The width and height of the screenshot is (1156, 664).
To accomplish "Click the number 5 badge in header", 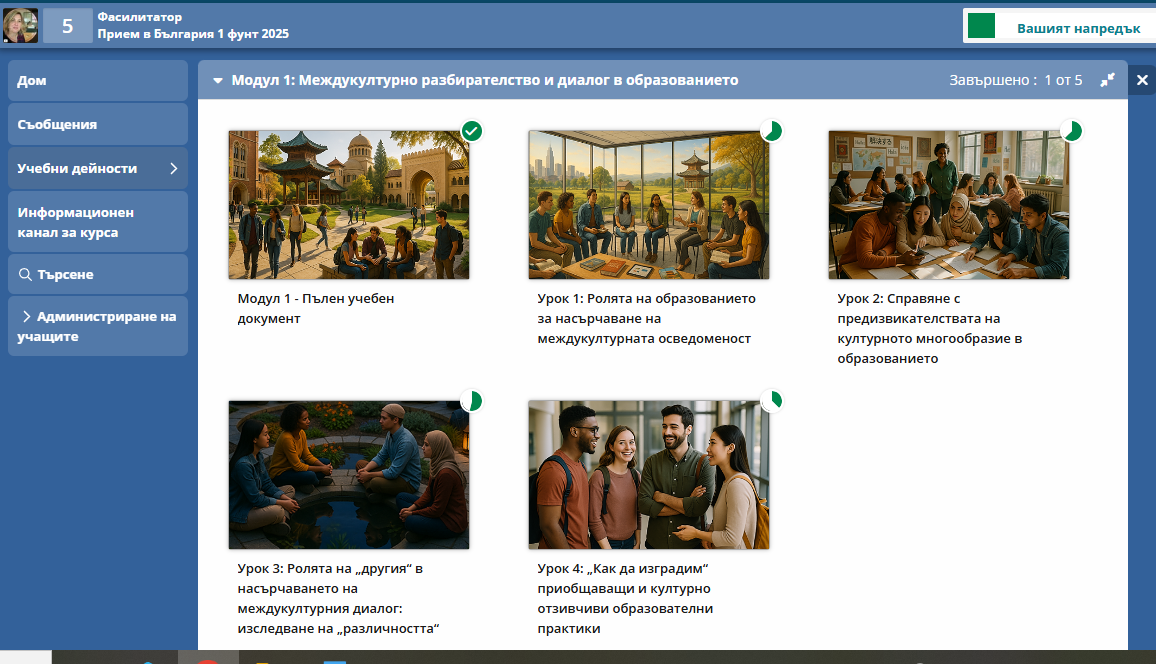I will 67,26.
